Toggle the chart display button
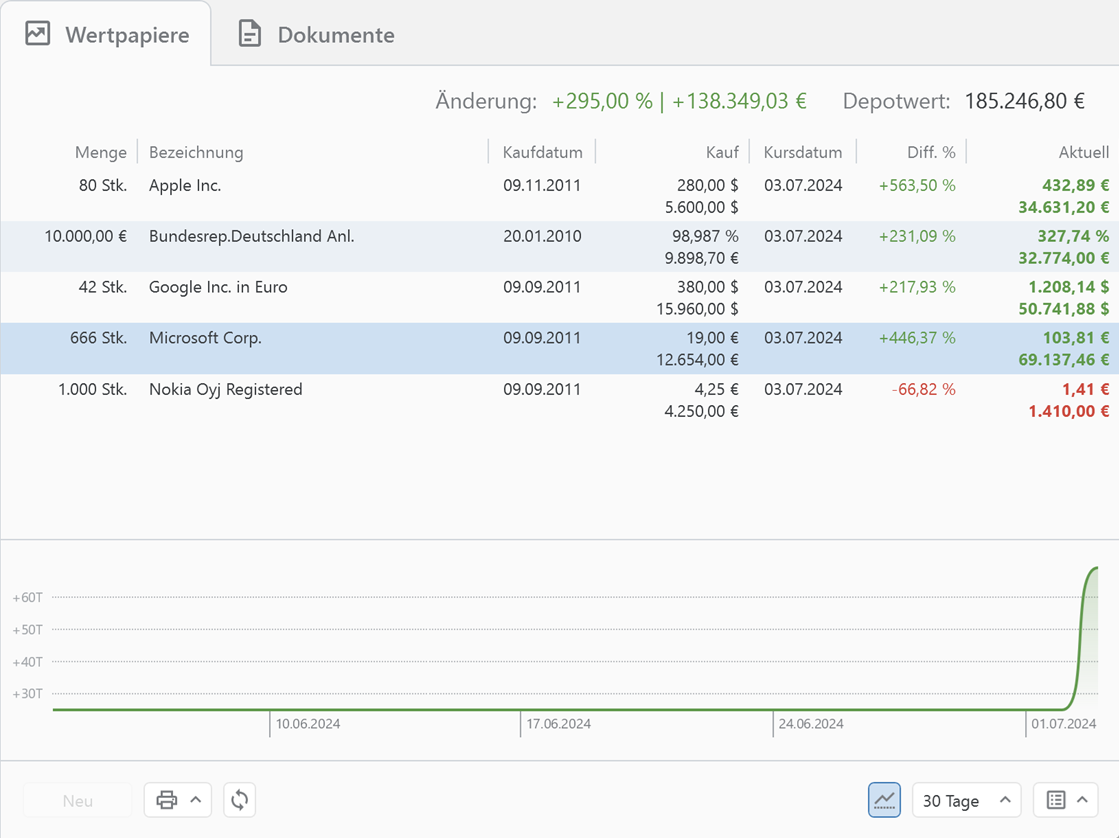Image resolution: width=1120 pixels, height=840 pixels. tap(884, 800)
